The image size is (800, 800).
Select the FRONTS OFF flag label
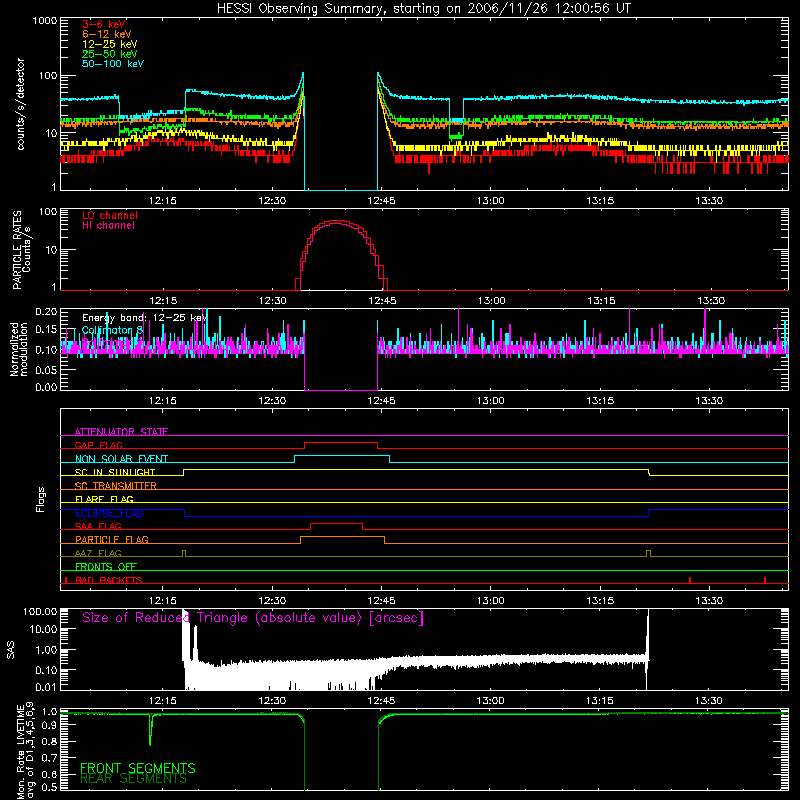point(106,566)
